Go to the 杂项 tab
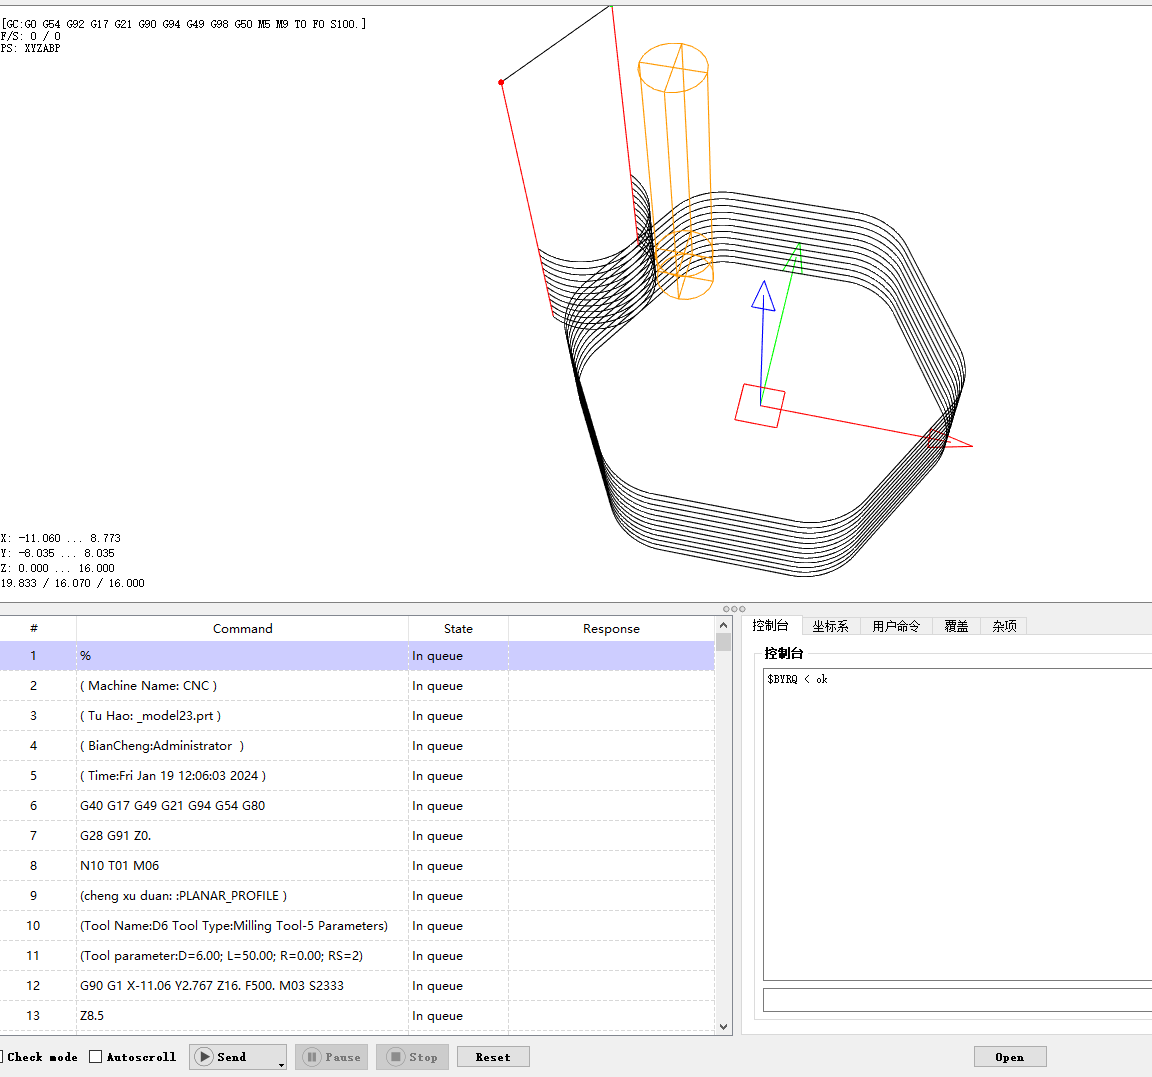The height and width of the screenshot is (1077, 1152). 1004,626
